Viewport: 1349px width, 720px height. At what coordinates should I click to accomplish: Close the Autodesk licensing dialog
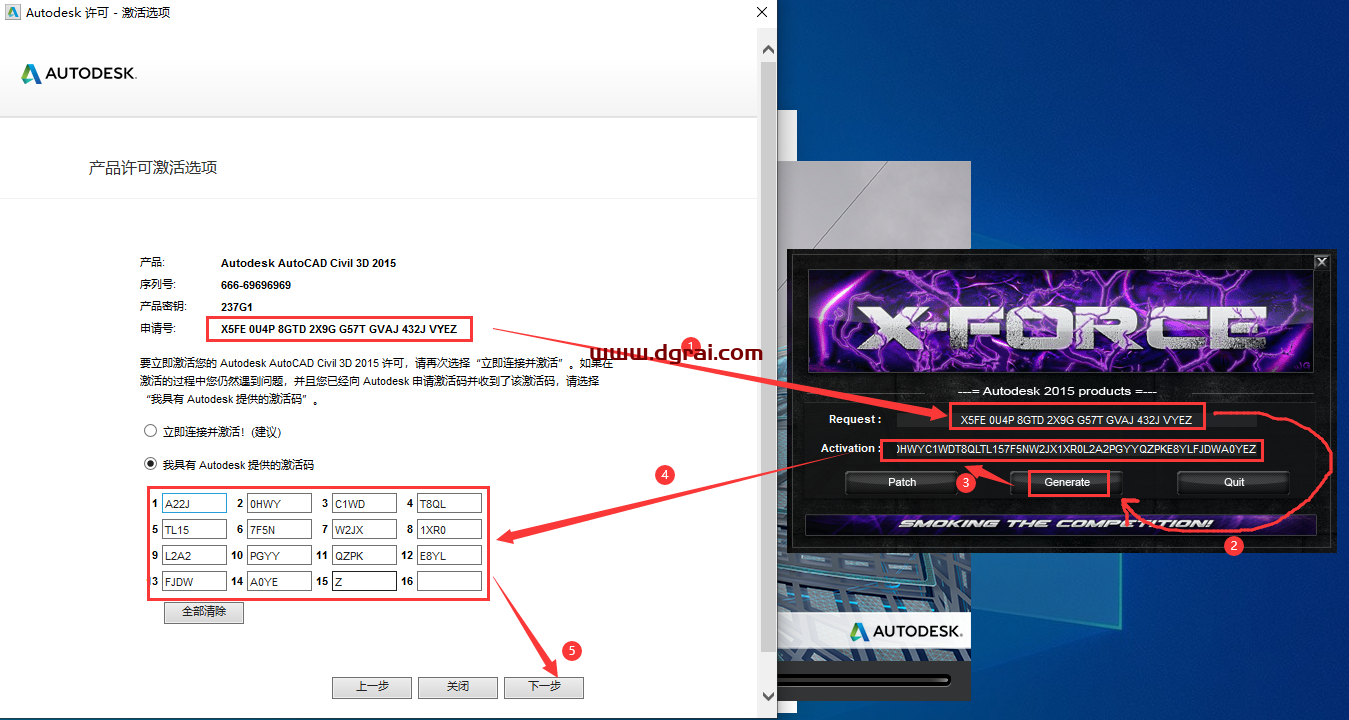(762, 12)
